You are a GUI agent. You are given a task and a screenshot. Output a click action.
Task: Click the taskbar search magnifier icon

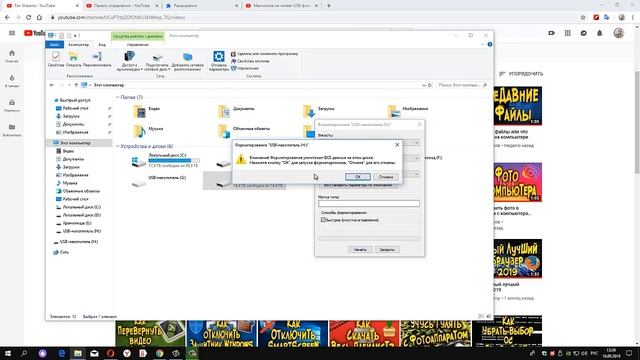point(24,353)
